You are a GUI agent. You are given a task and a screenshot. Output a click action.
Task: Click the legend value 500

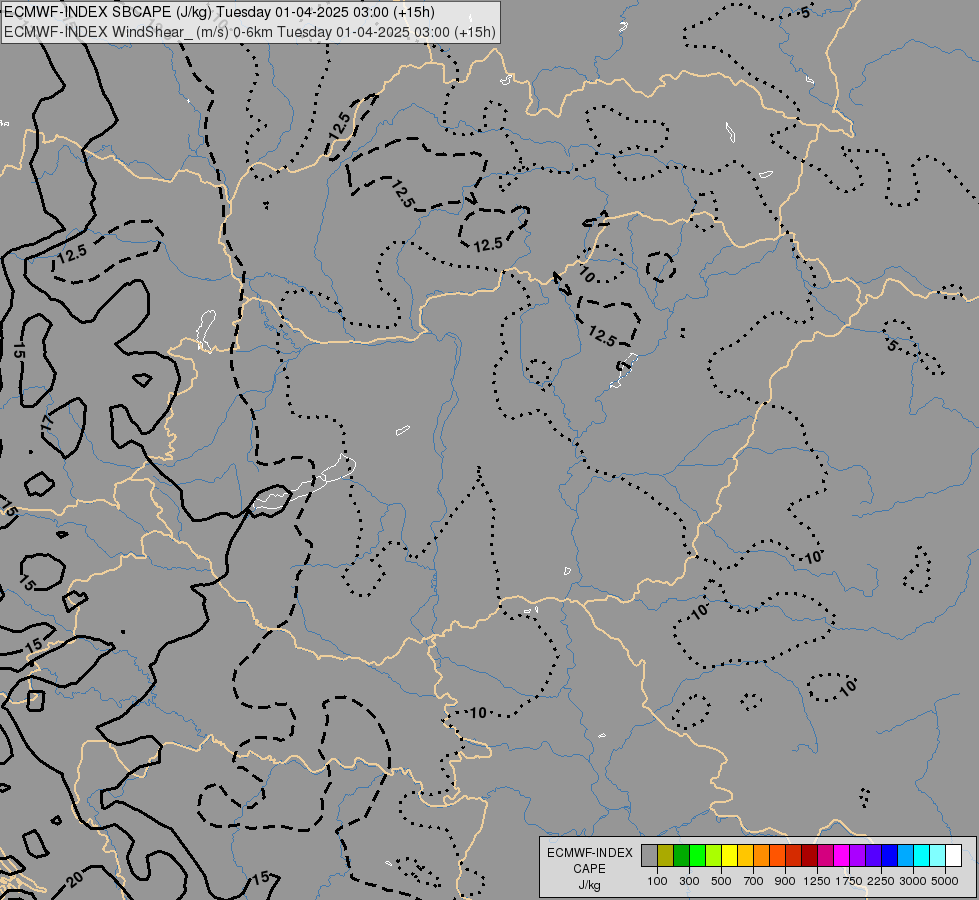coord(721,881)
